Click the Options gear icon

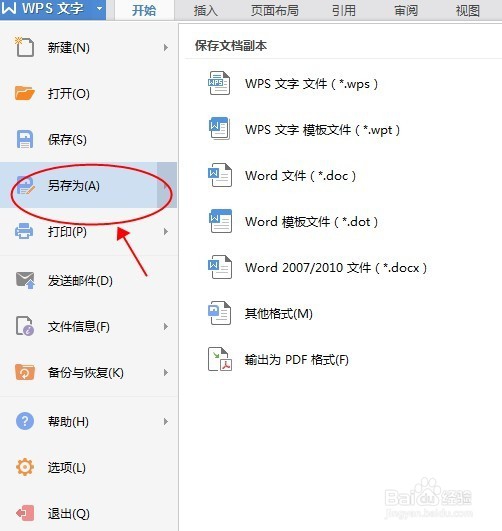25,467
